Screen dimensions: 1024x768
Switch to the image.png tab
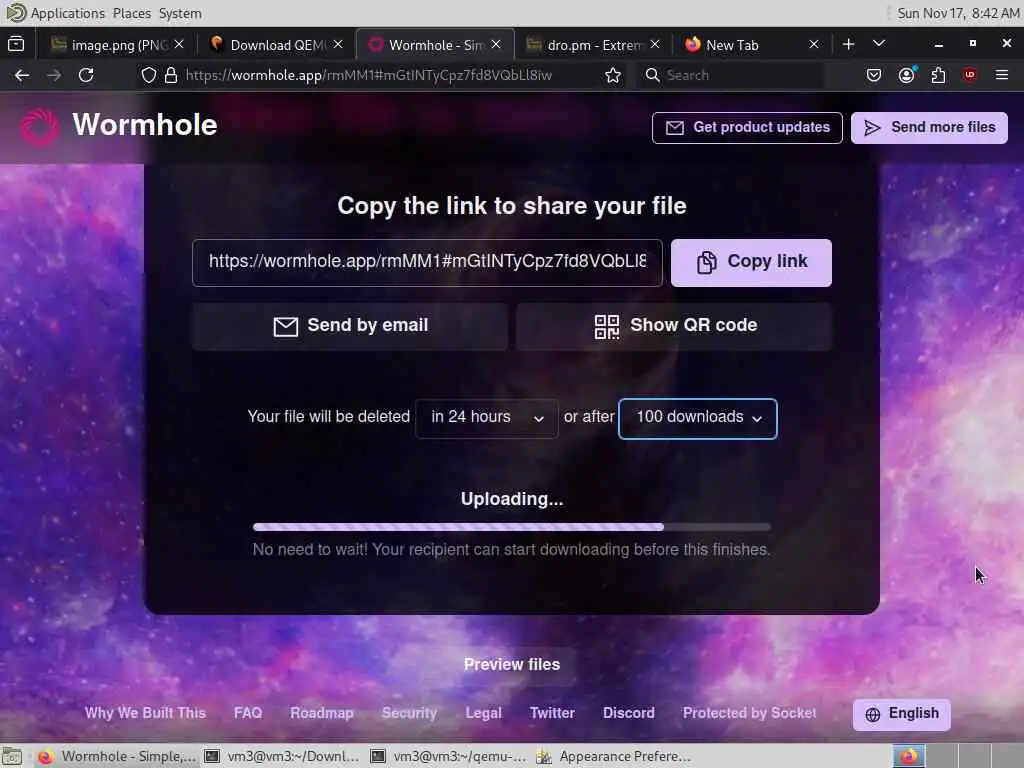118,44
